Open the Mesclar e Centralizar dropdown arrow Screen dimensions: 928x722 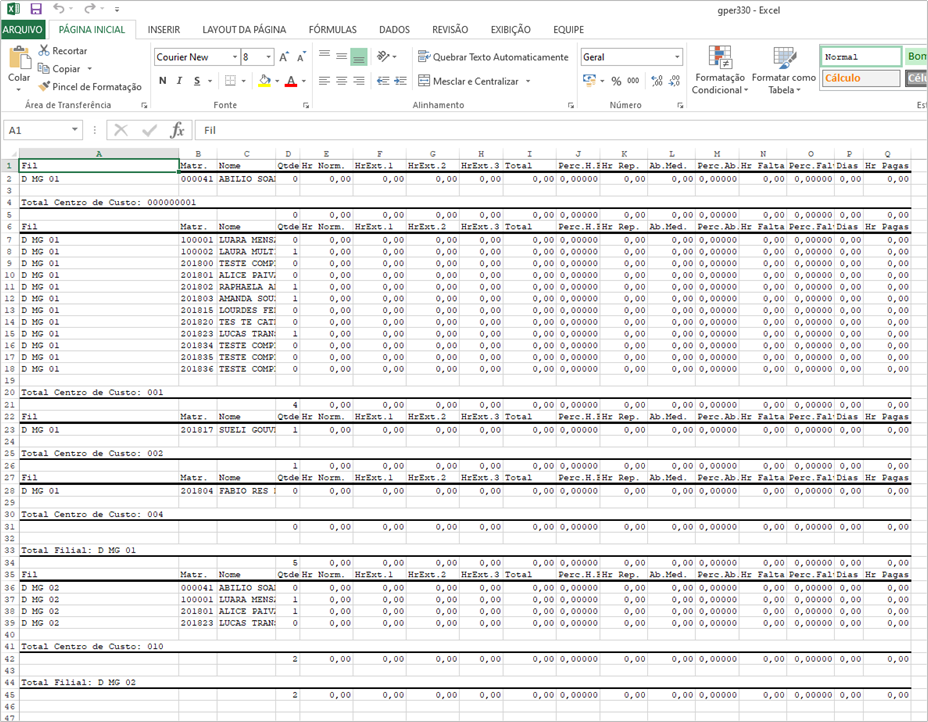click(x=528, y=81)
